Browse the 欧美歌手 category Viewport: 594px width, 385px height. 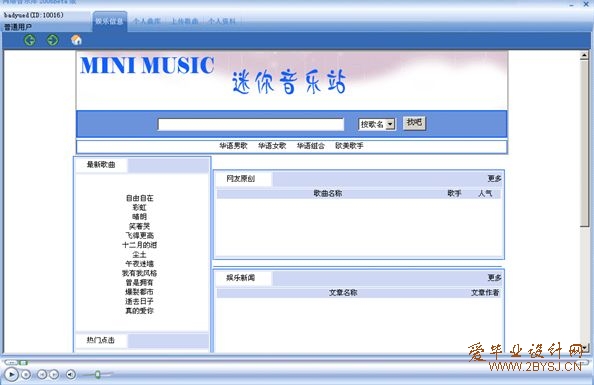click(x=349, y=146)
